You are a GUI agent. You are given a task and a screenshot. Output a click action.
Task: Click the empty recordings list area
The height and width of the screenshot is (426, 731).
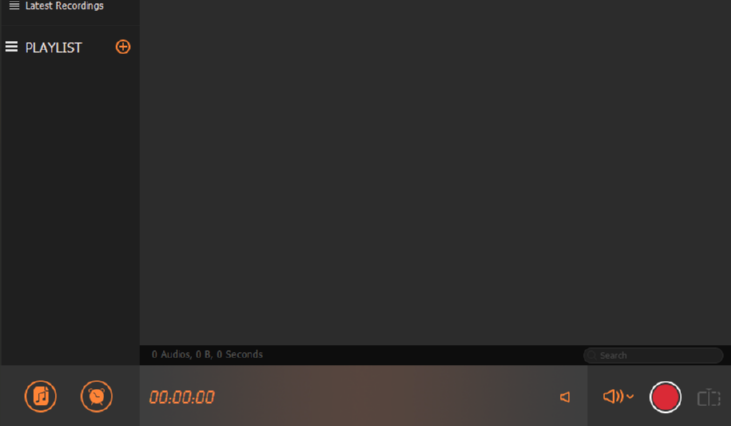point(435,172)
